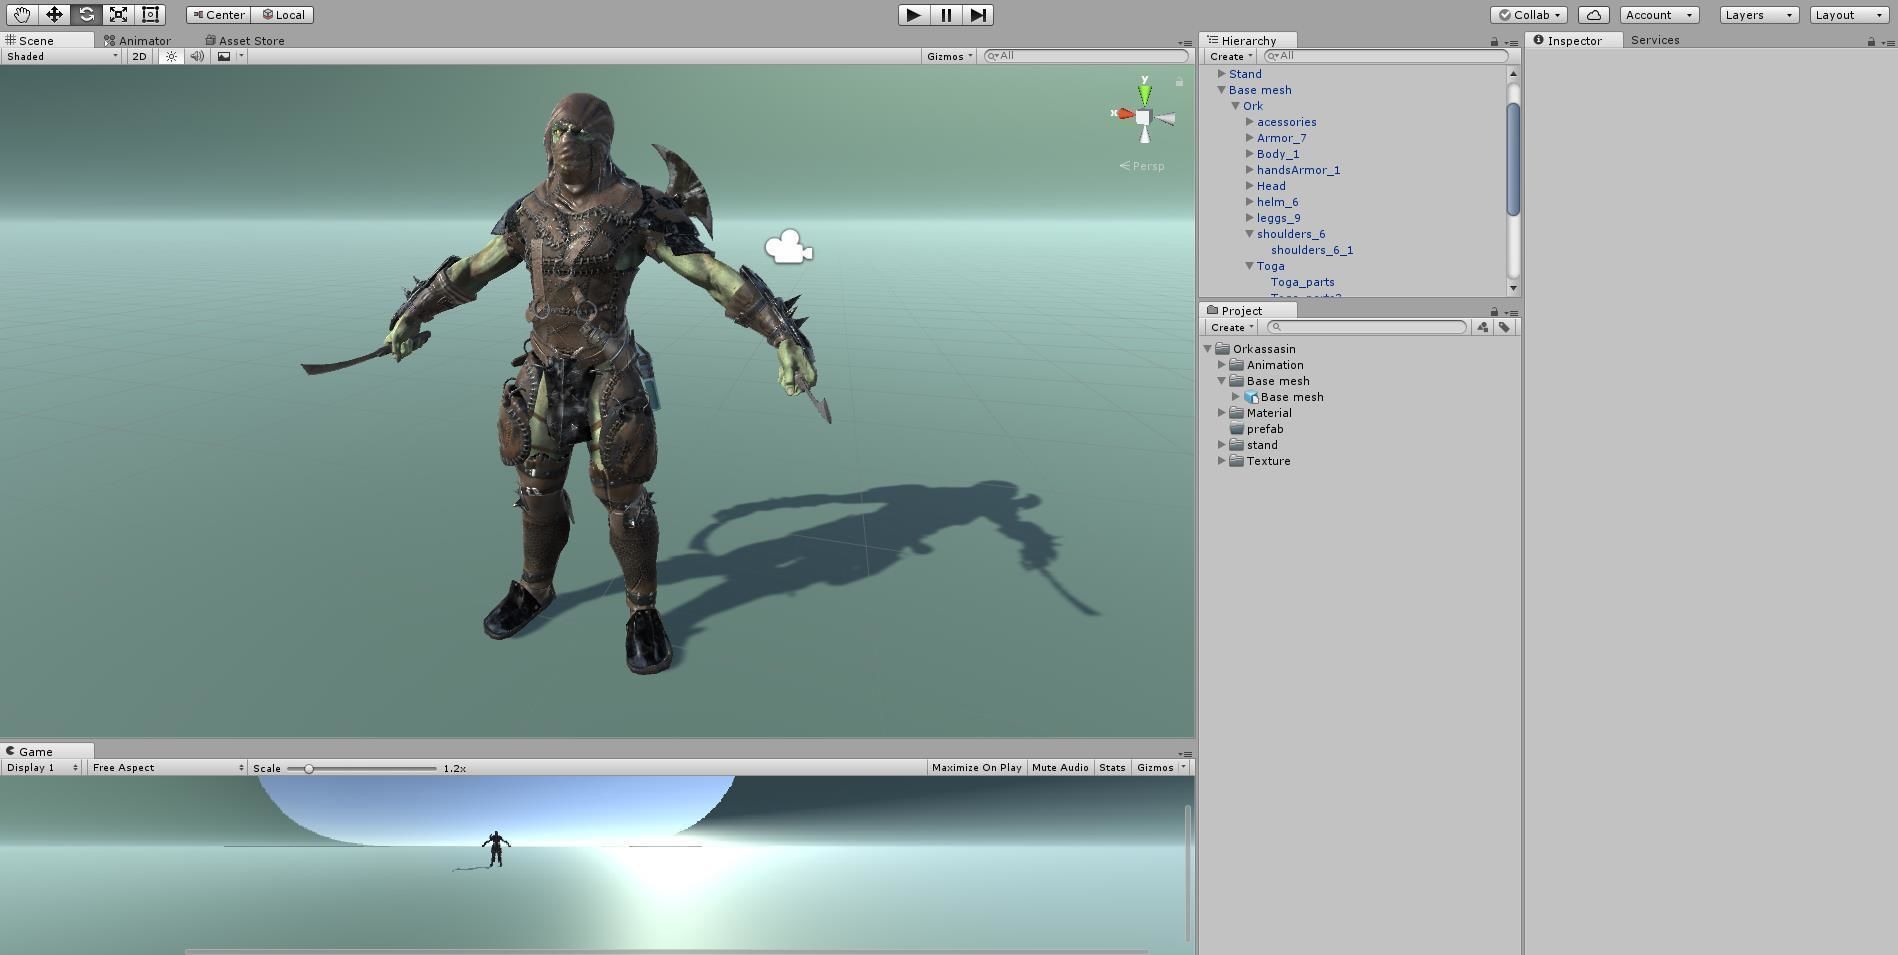This screenshot has height=955, width=1898.
Task: Expand the Armor_7 hierarchy item
Action: pos(1250,138)
